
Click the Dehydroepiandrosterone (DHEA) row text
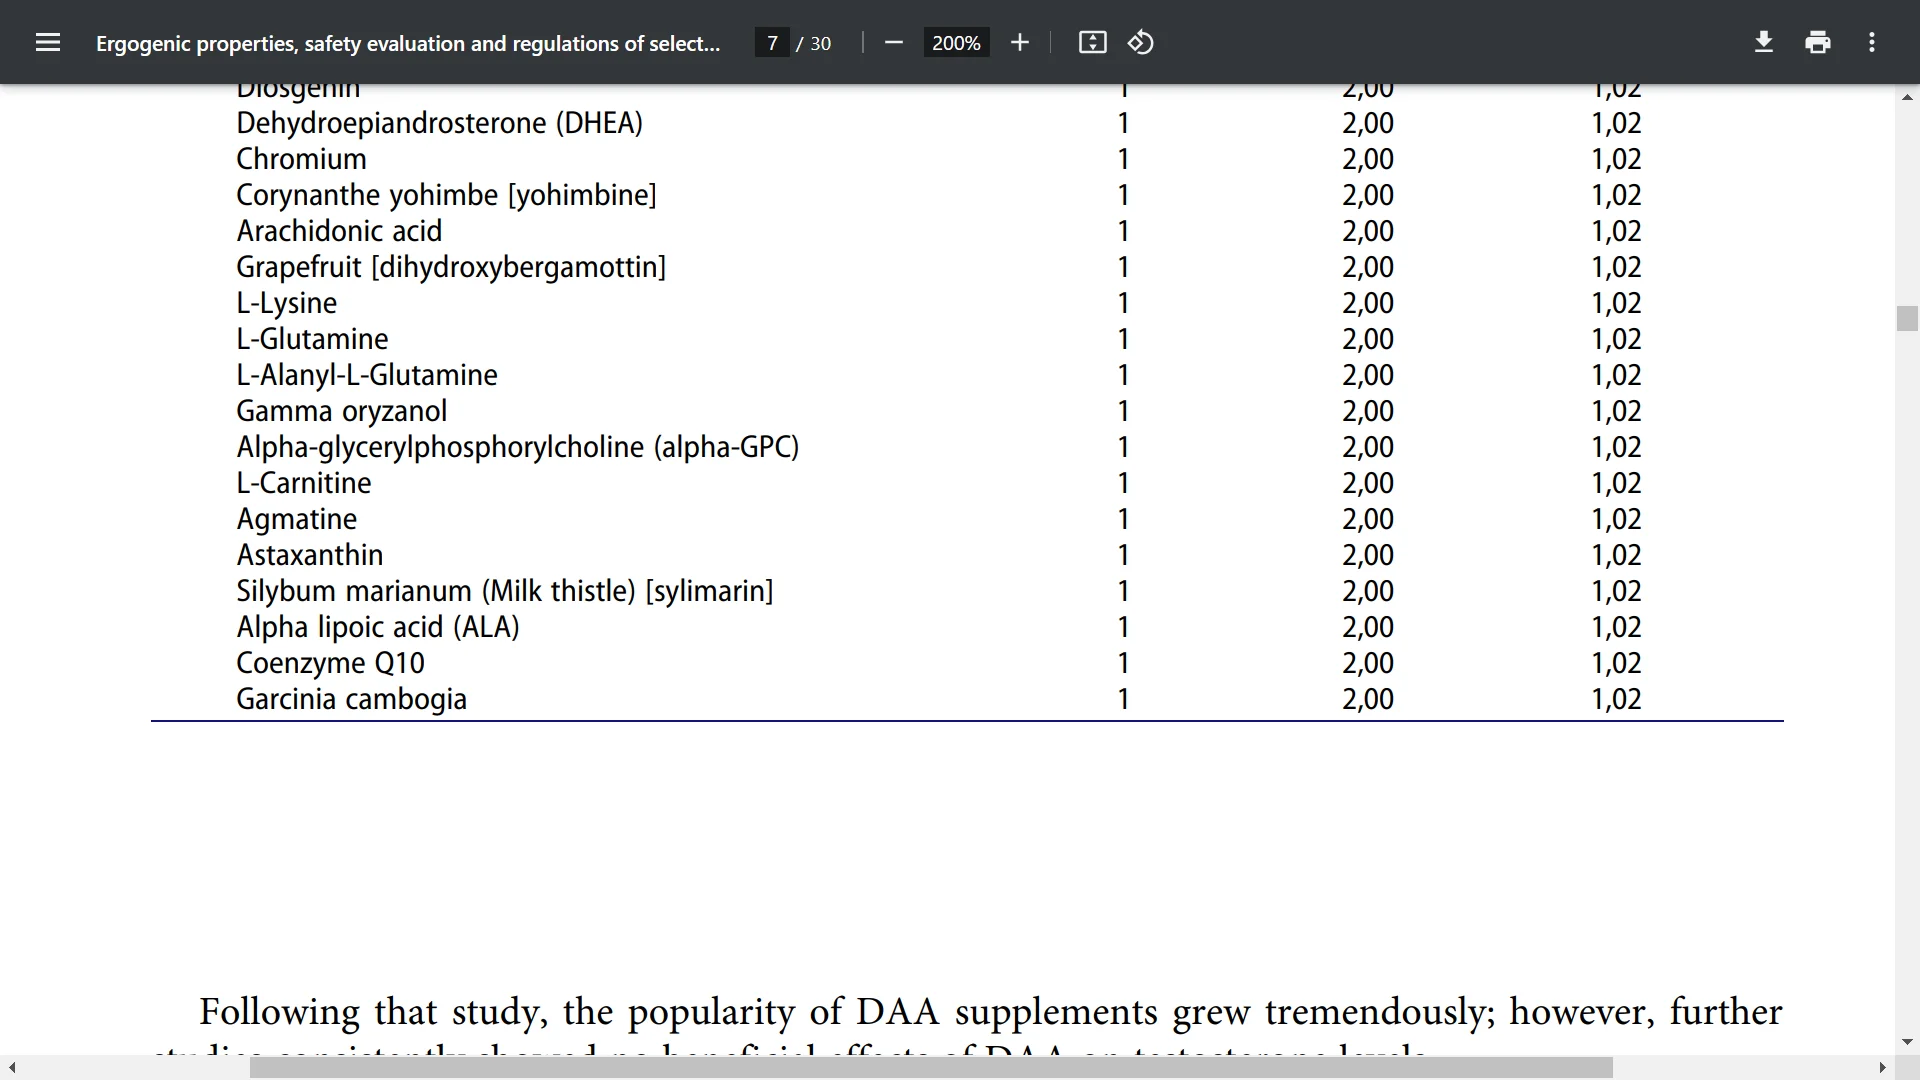(440, 124)
